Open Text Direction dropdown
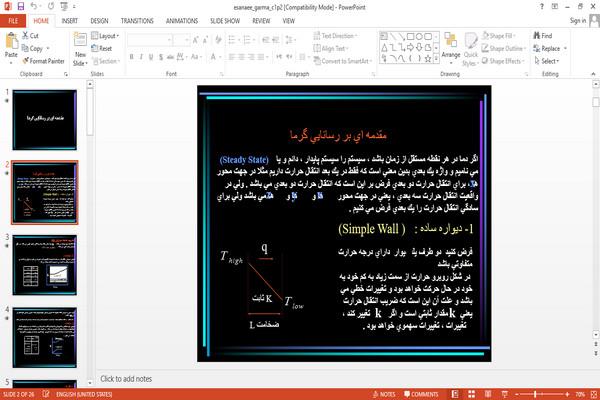Screen dimensions: 600x400 (336, 36)
